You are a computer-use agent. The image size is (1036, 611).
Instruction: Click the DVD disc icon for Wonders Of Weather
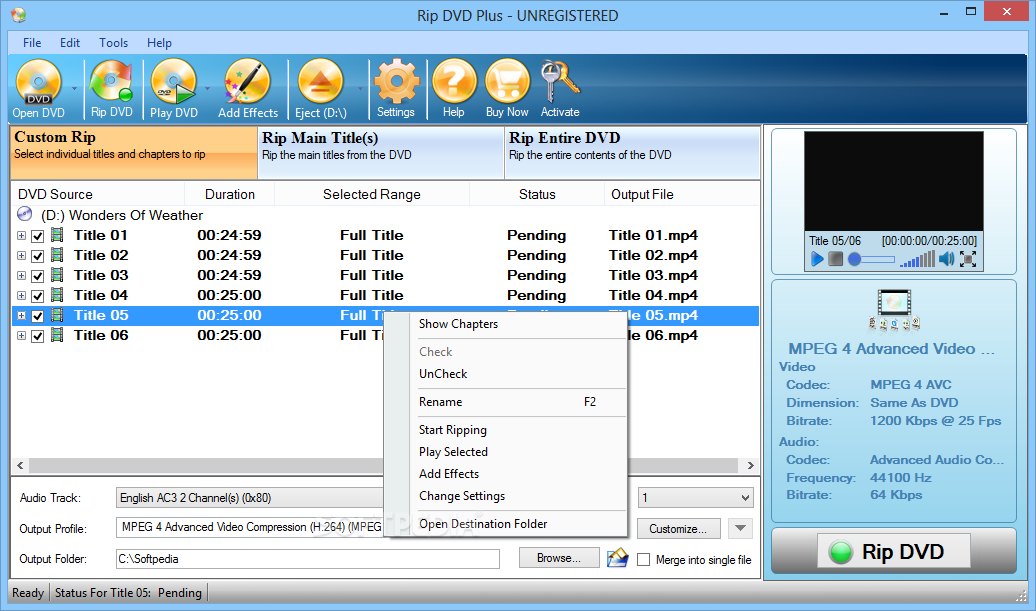tap(24, 214)
